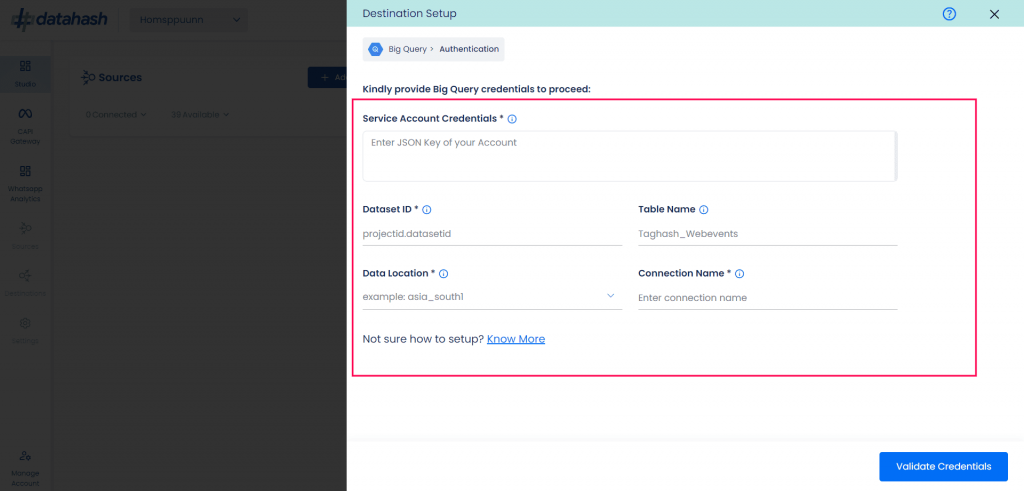
Task: Click info icon beside Service Account Credentials
Action: (512, 119)
